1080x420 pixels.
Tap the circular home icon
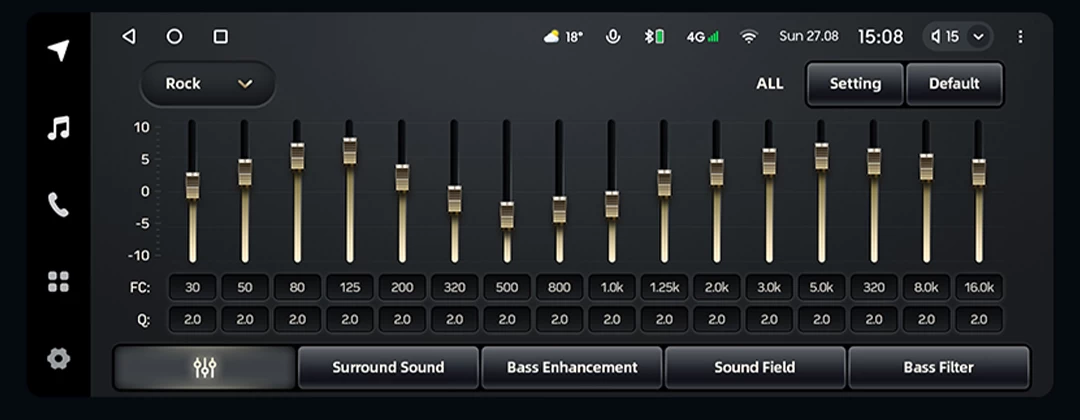174,37
